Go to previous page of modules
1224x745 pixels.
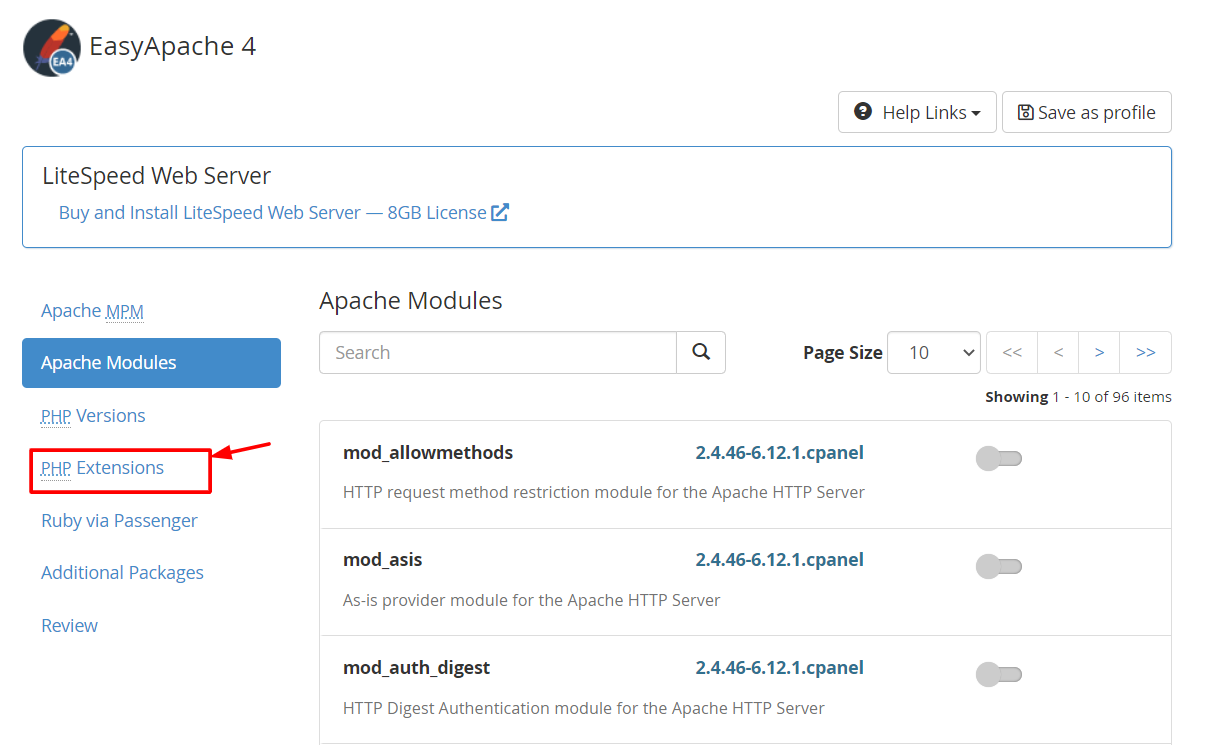pos(1058,352)
